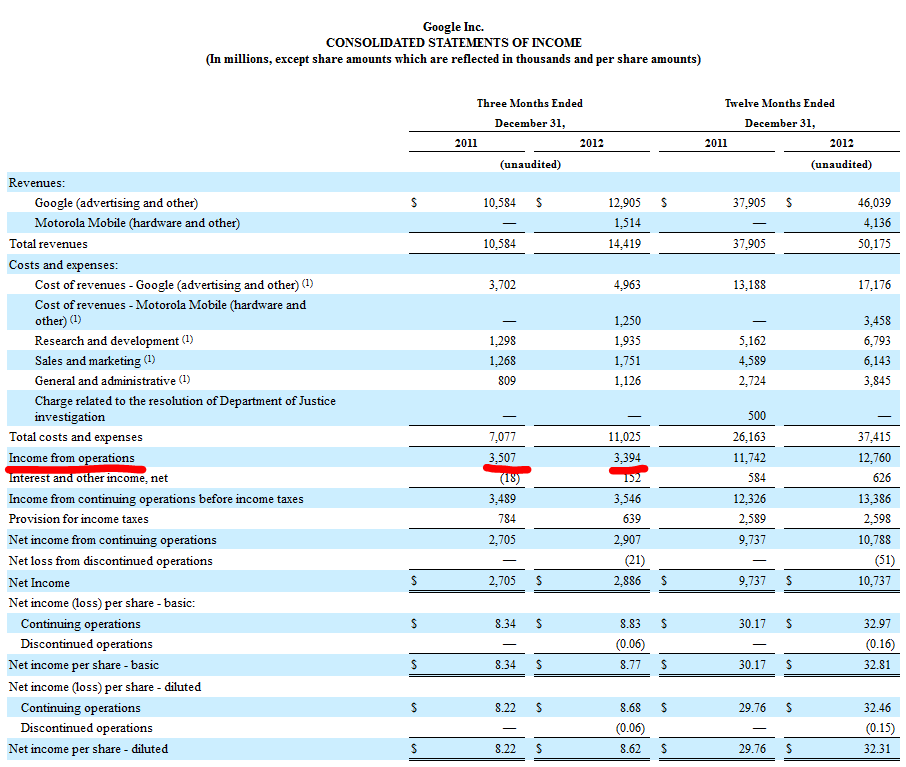
Task: Select the 'Interest and other income, net' label
Action: pos(88,479)
